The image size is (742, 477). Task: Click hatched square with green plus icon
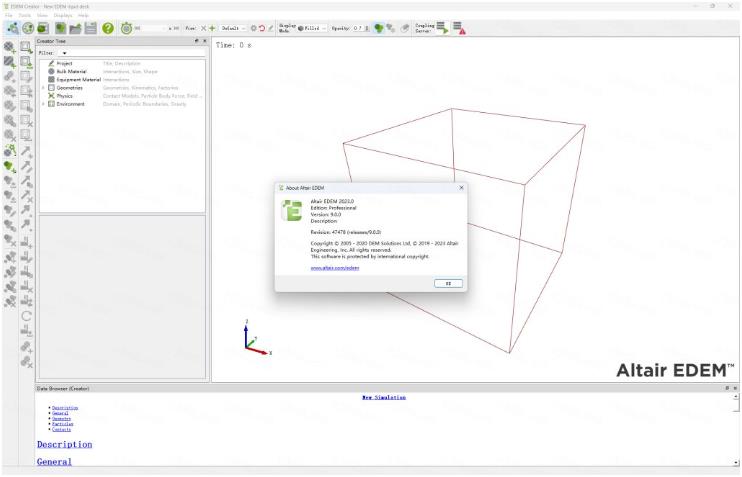coord(9,62)
